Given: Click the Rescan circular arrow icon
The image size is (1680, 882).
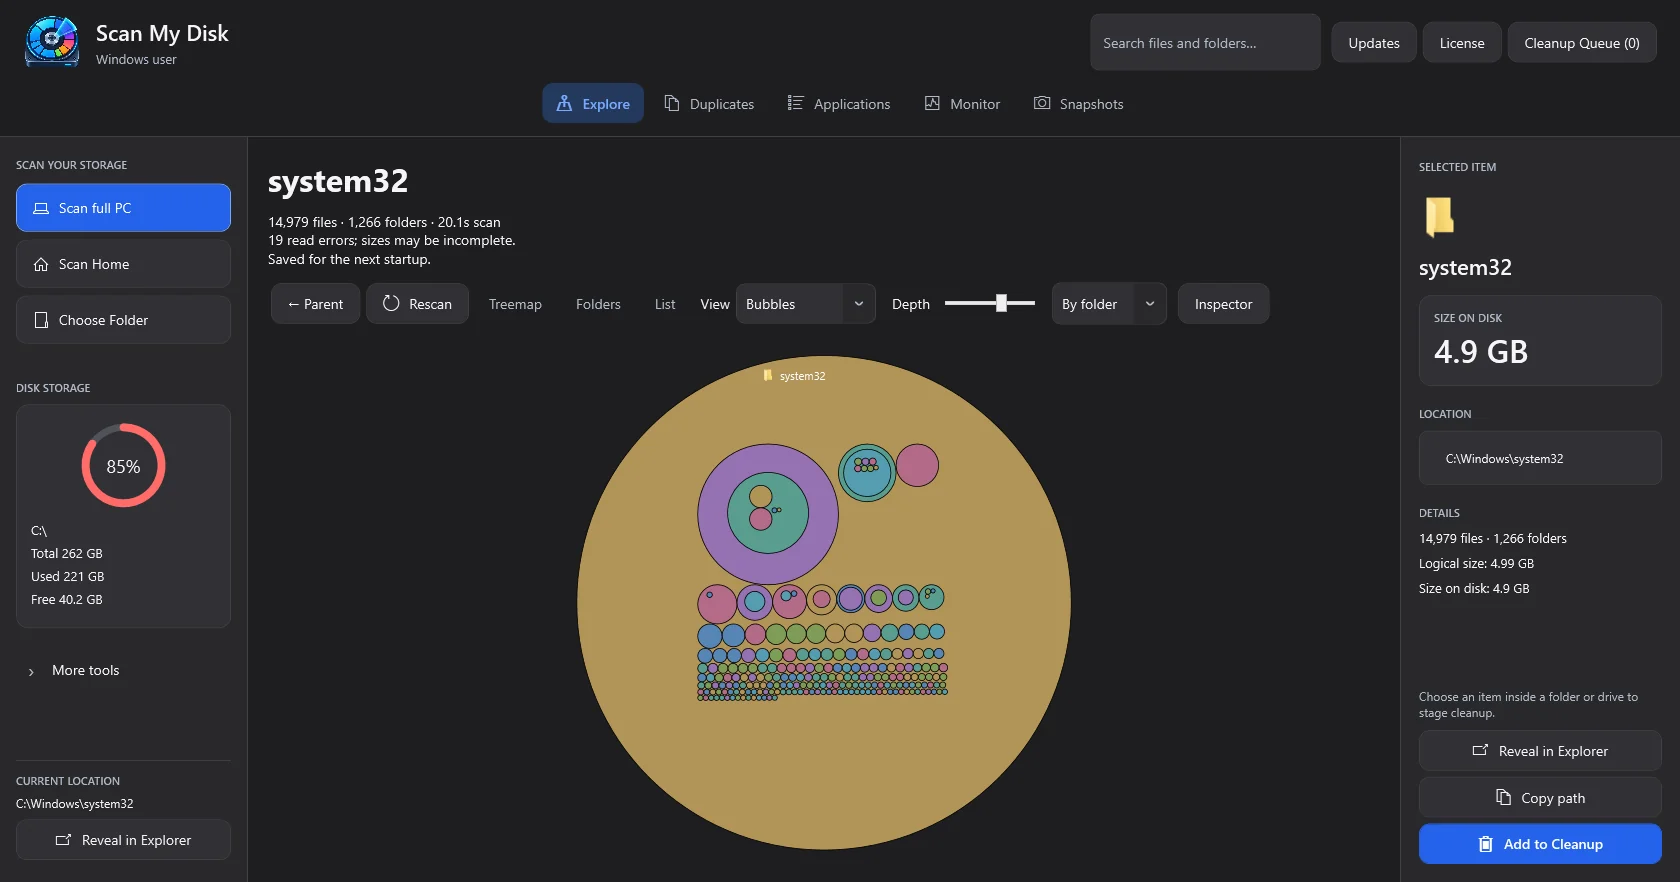Looking at the screenshot, I should [x=391, y=303].
